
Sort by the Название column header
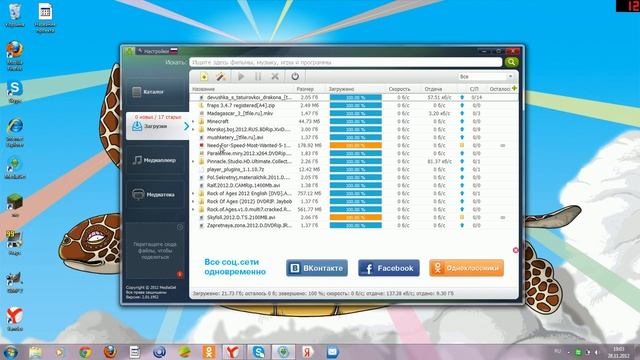click(x=203, y=89)
